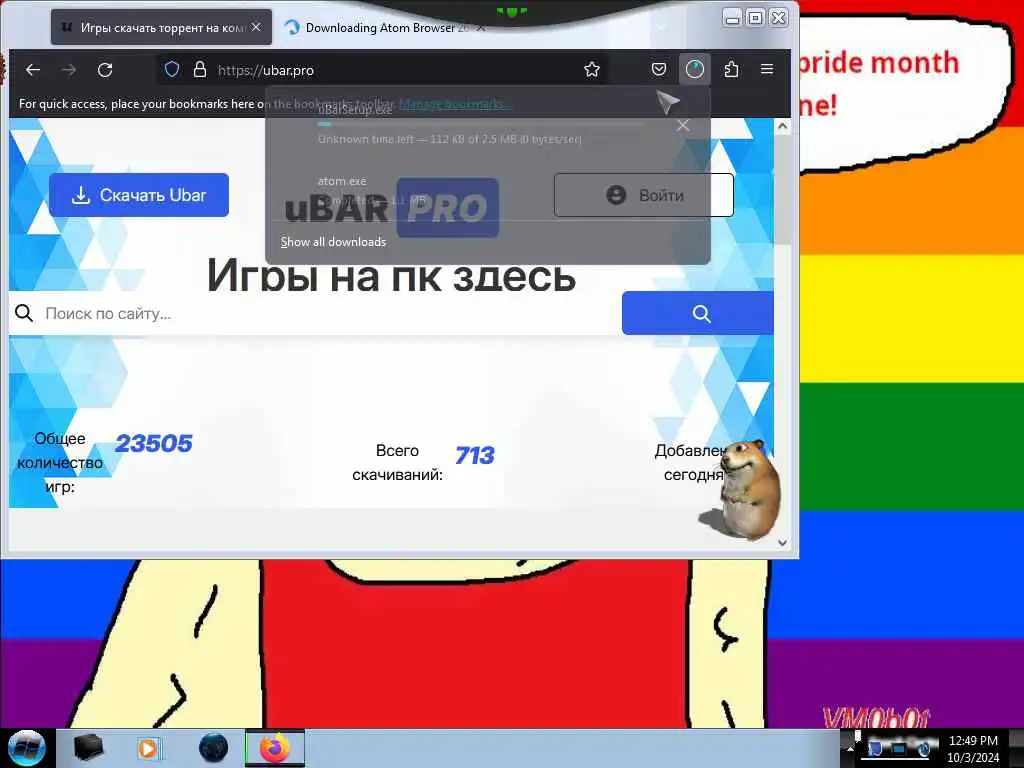This screenshot has height=768, width=1024.
Task: Click the page scrollbar down arrow
Action: pyautogui.click(x=782, y=542)
